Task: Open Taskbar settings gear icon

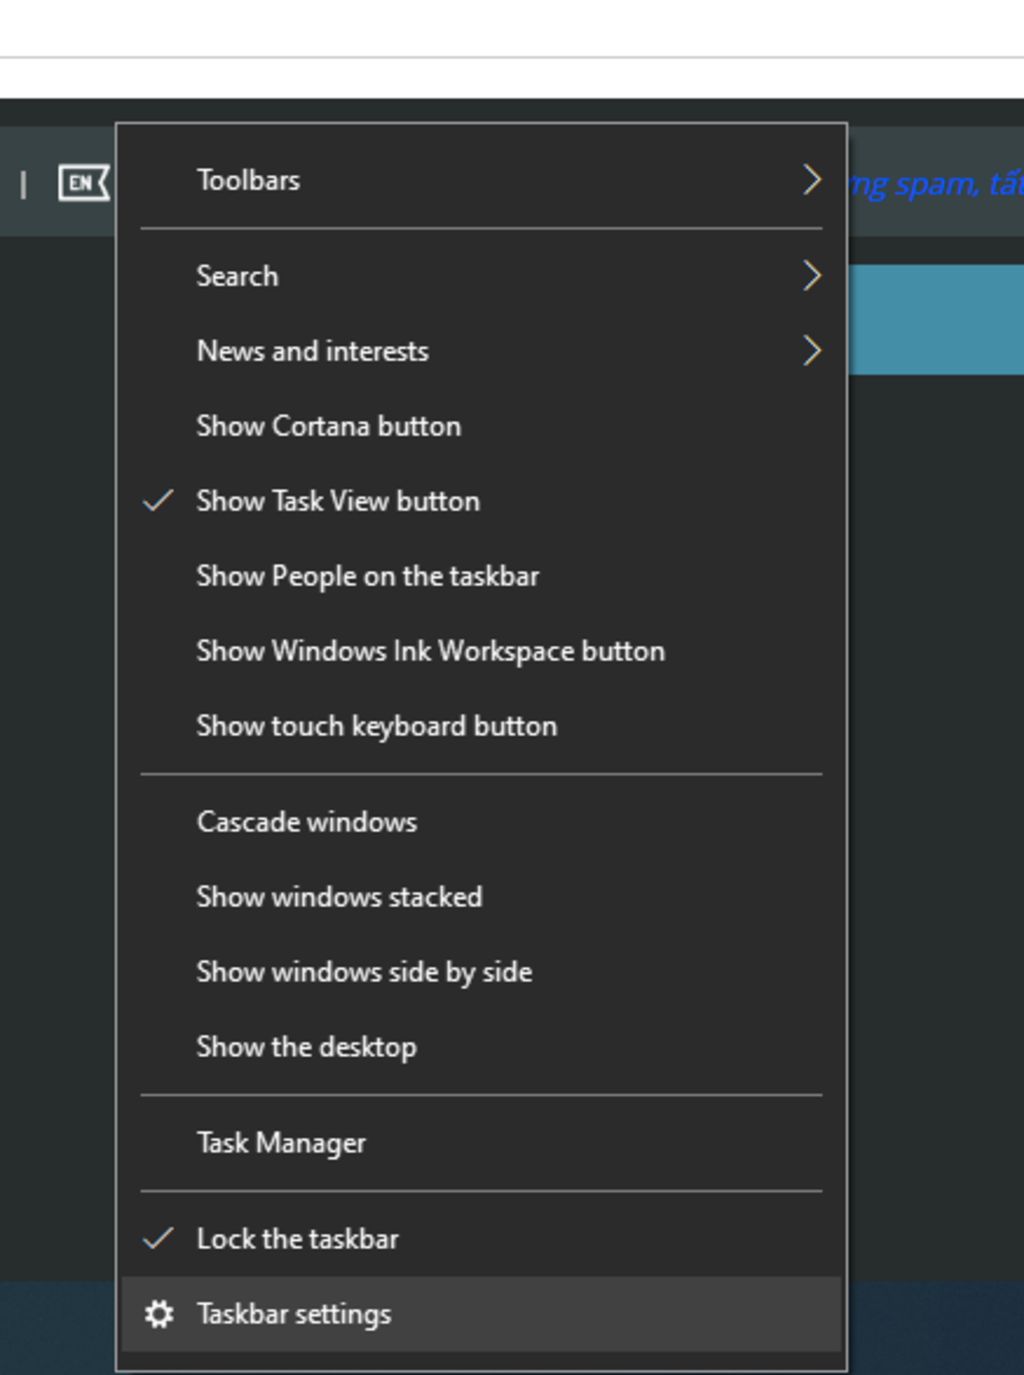Action: (159, 1313)
